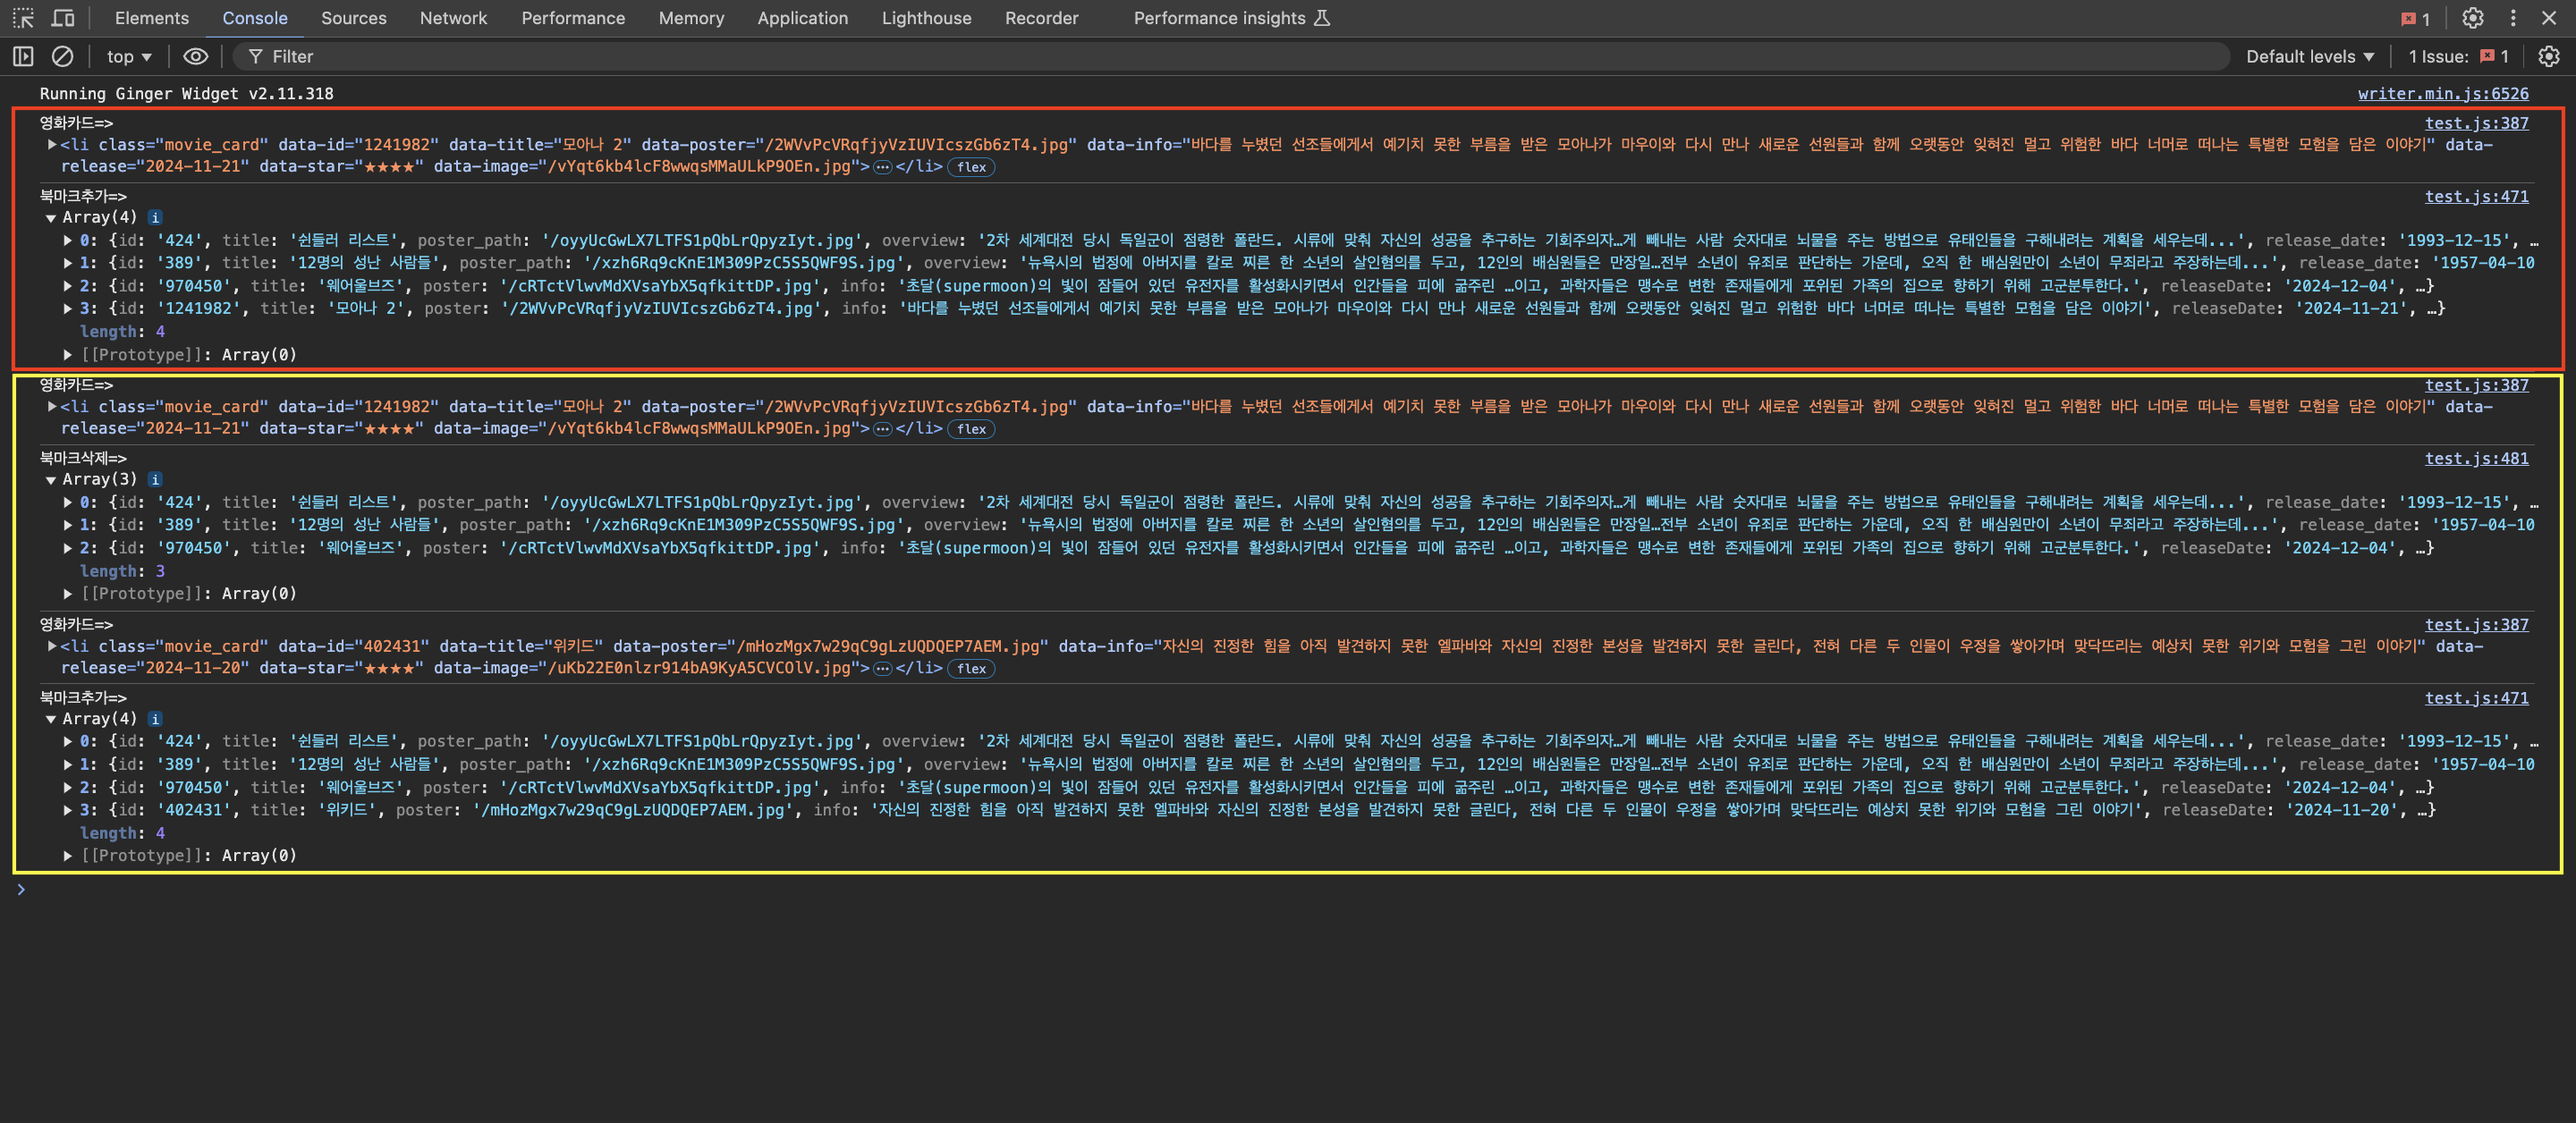
Task: Activate the inspect element picker icon
Action: 23,18
